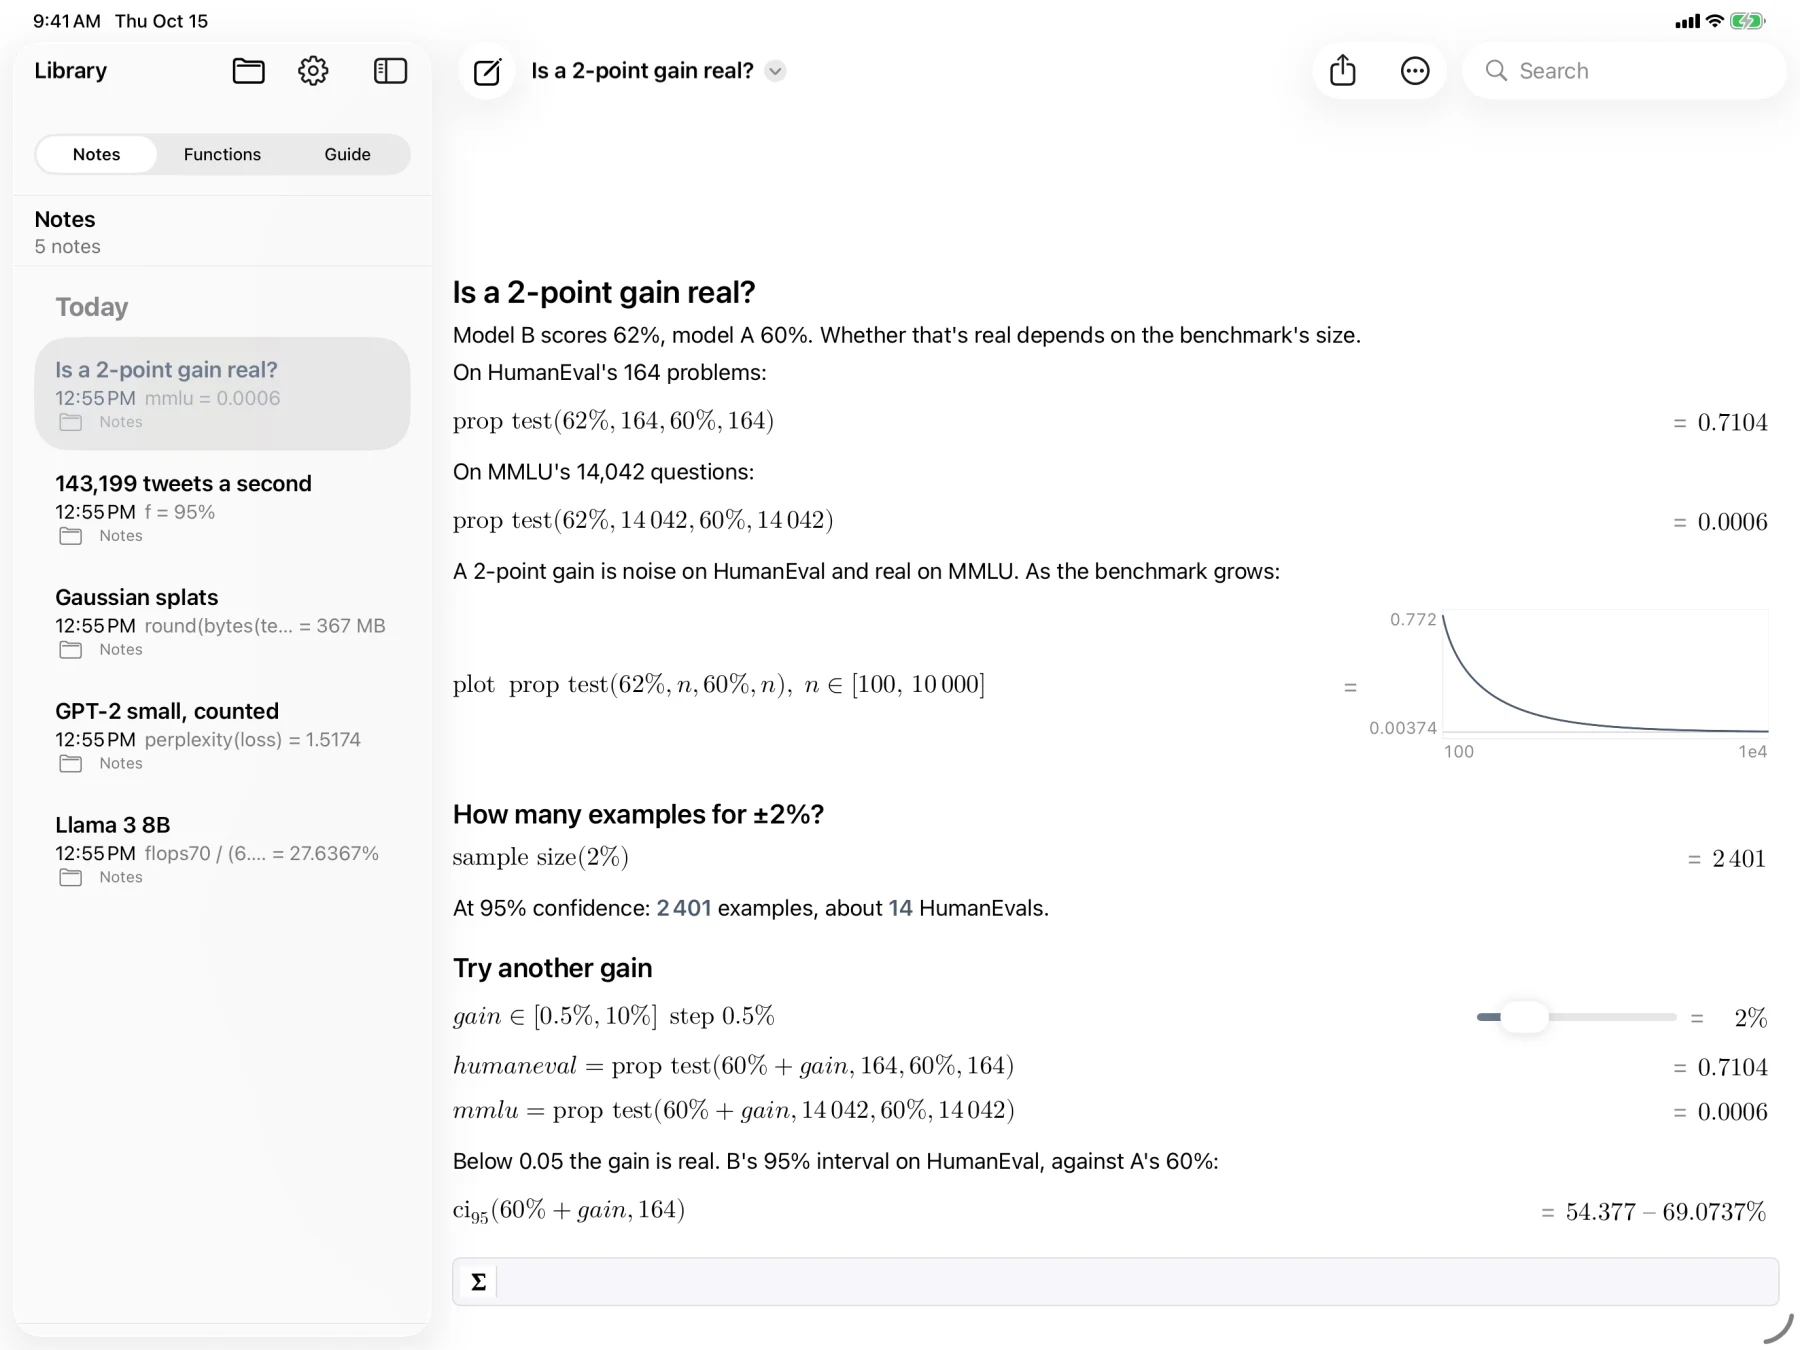1800x1350 pixels.
Task: Click the 'Try another gain' heading
Action: (x=552, y=968)
